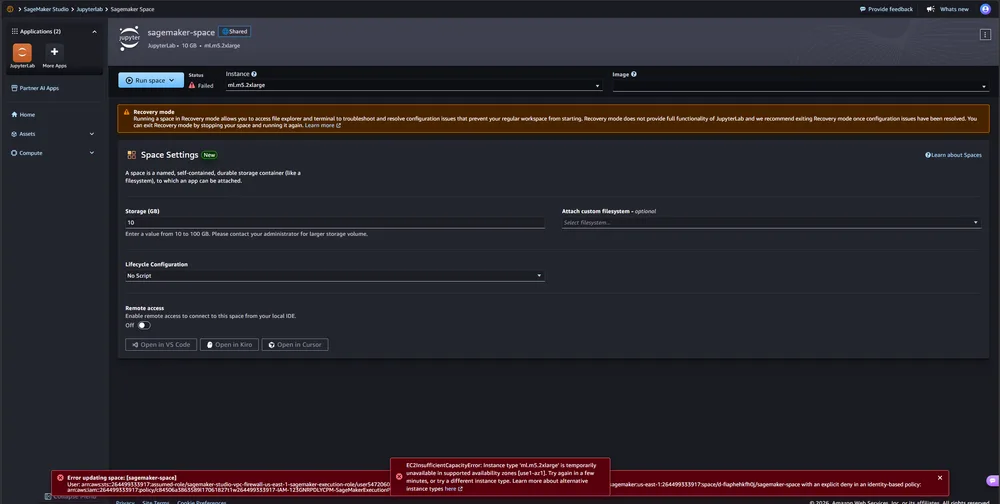Open the user profile avatar
The width and height of the screenshot is (1000, 504).
pos(985,9)
